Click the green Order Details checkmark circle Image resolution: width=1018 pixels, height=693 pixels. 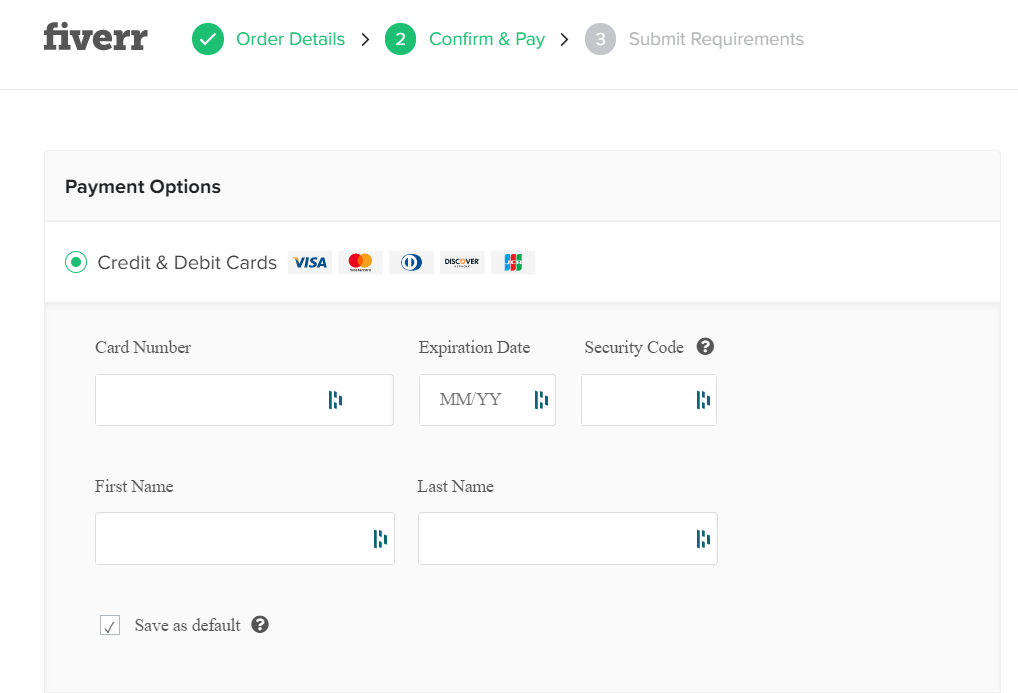[x=208, y=39]
